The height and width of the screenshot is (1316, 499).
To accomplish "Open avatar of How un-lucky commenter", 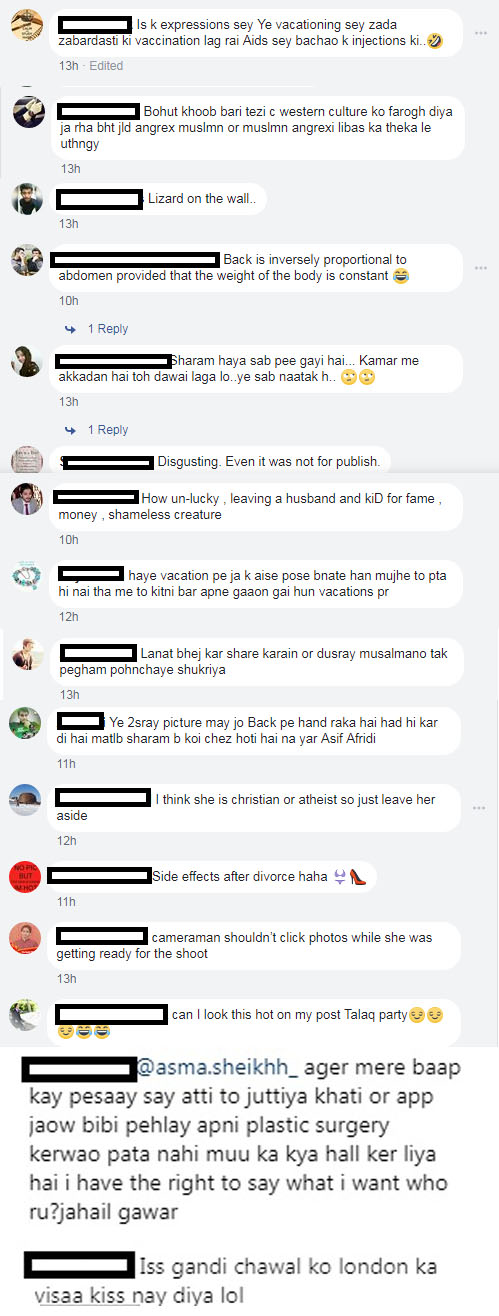I will click(x=27, y=498).
